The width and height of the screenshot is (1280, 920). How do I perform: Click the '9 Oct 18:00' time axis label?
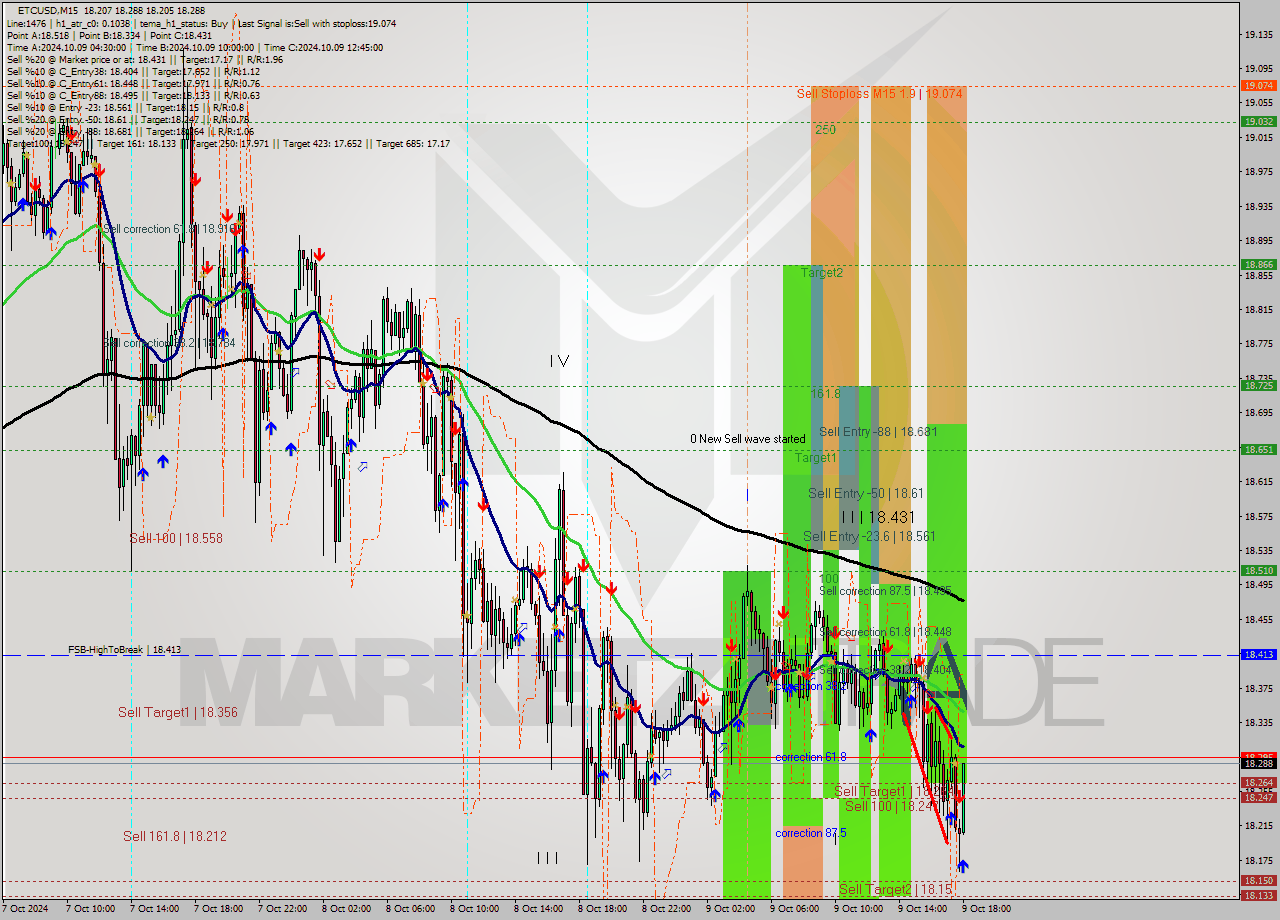point(986,908)
